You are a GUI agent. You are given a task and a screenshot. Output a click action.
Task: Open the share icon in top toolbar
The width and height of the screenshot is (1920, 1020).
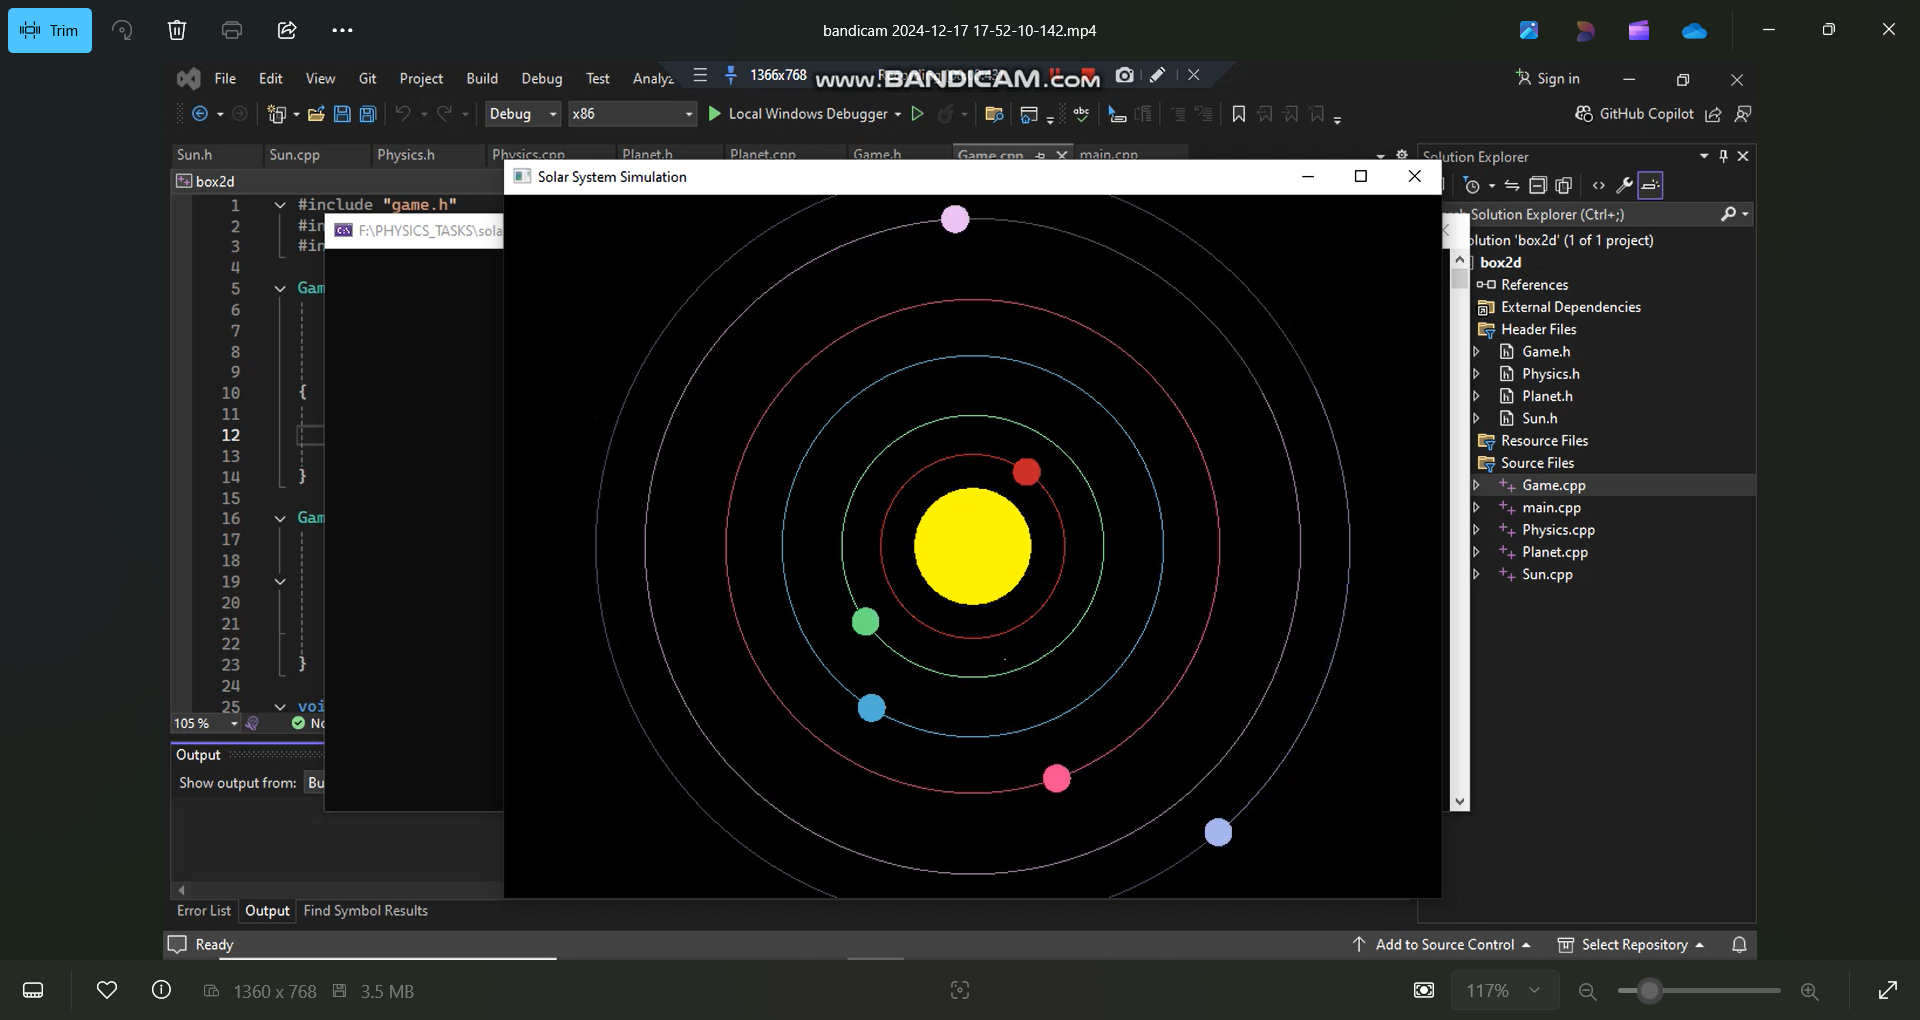(287, 30)
